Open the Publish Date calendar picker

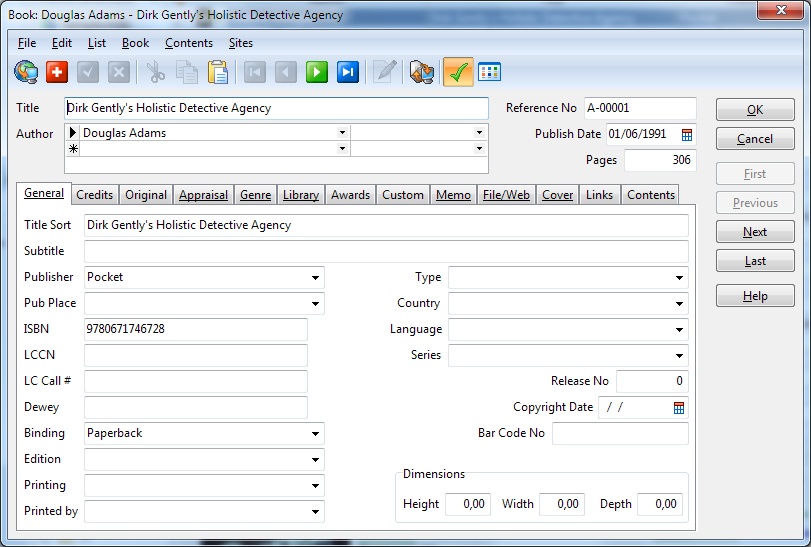point(687,135)
